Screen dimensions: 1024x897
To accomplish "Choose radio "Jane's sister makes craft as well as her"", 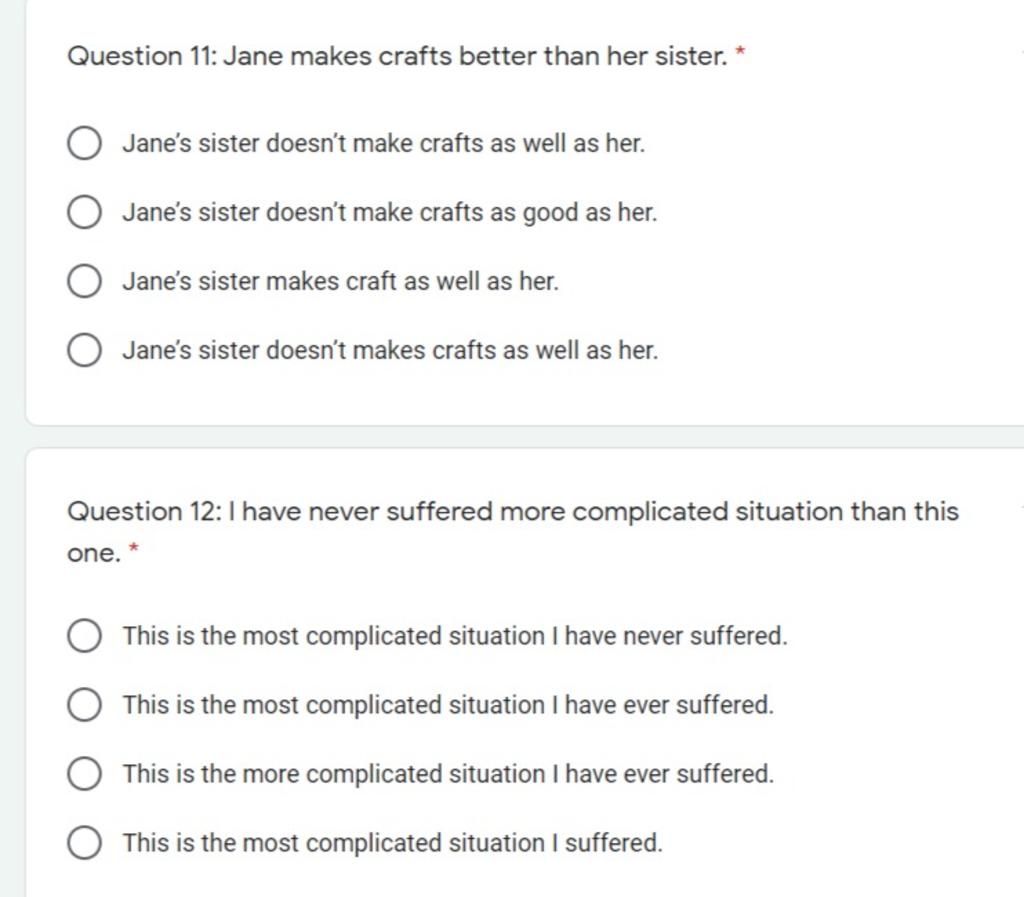I will click(x=84, y=281).
